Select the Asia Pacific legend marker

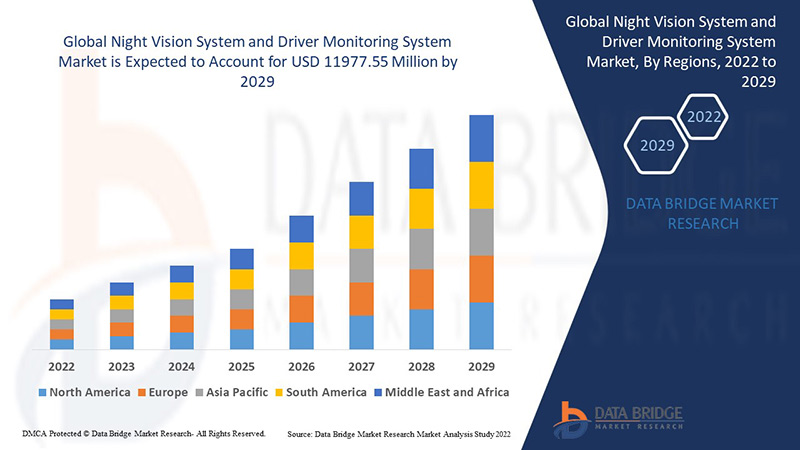[200, 392]
